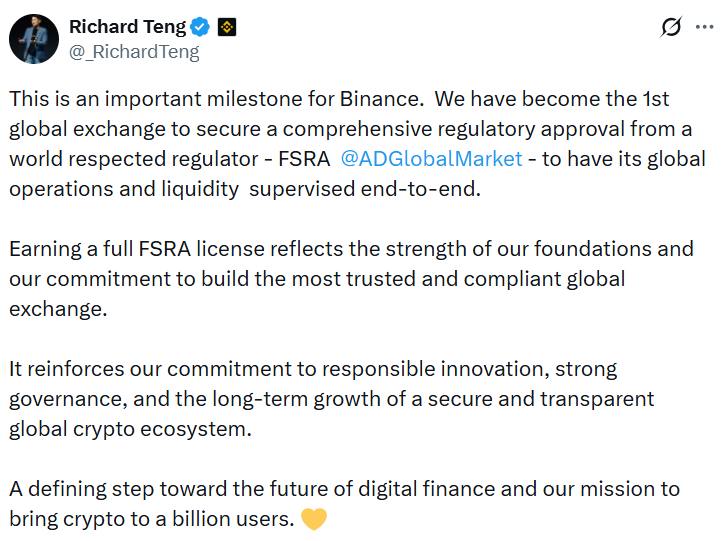The height and width of the screenshot is (541, 722).
Task: Click the yellow Binance affiliate badge
Action: pyautogui.click(x=226, y=27)
